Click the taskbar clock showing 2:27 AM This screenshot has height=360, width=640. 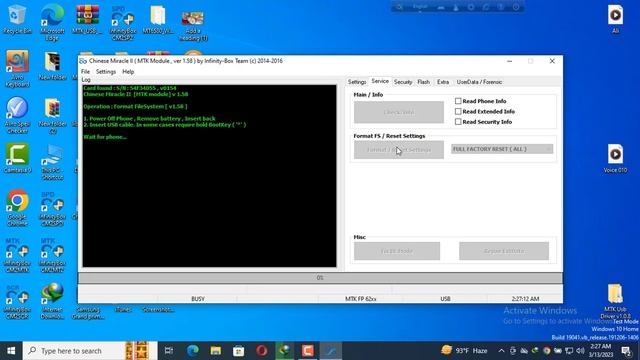click(600, 351)
